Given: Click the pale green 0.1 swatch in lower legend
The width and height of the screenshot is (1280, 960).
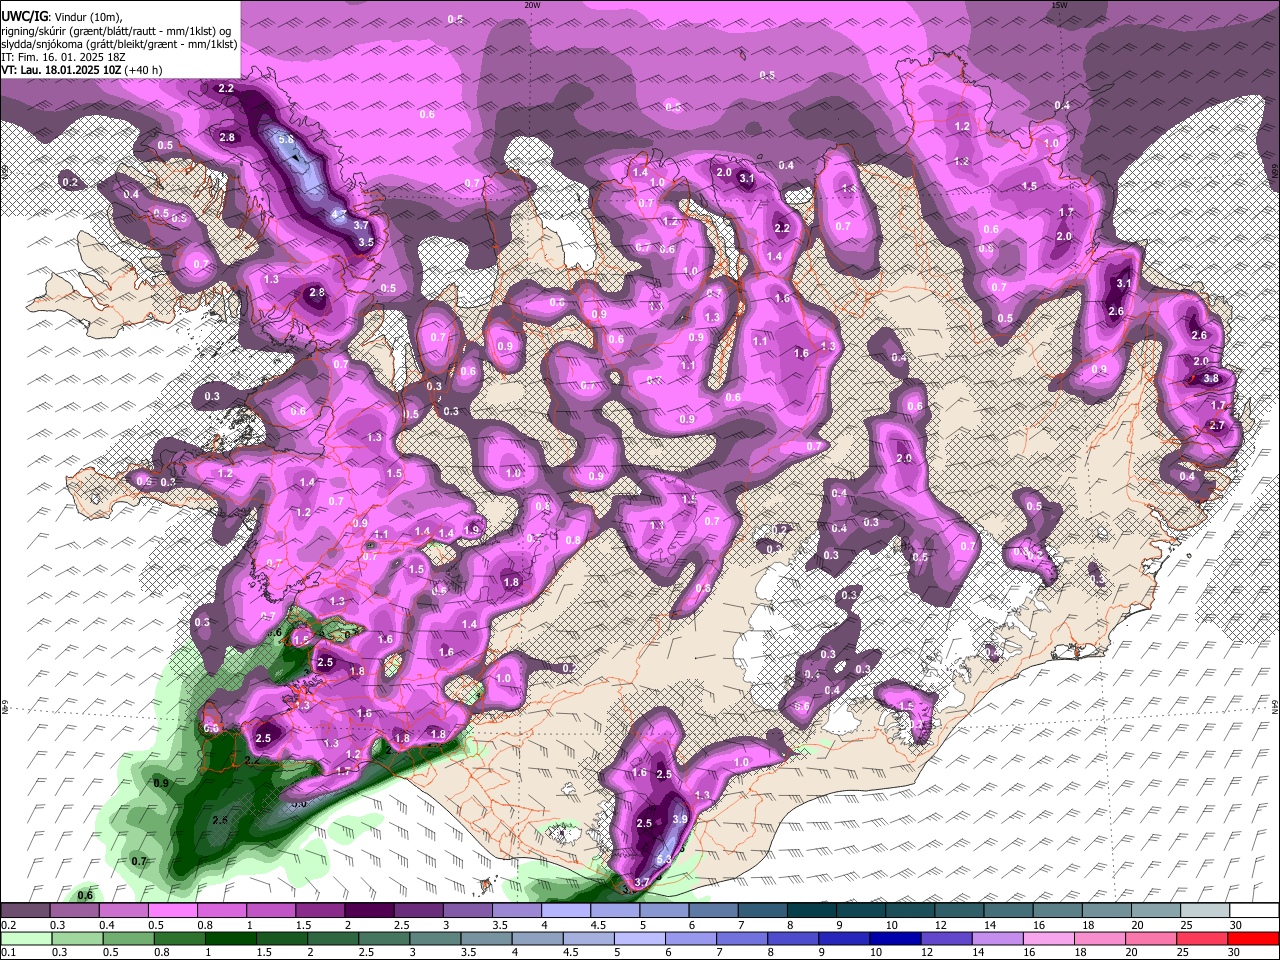Looking at the screenshot, I should (x=26, y=938).
